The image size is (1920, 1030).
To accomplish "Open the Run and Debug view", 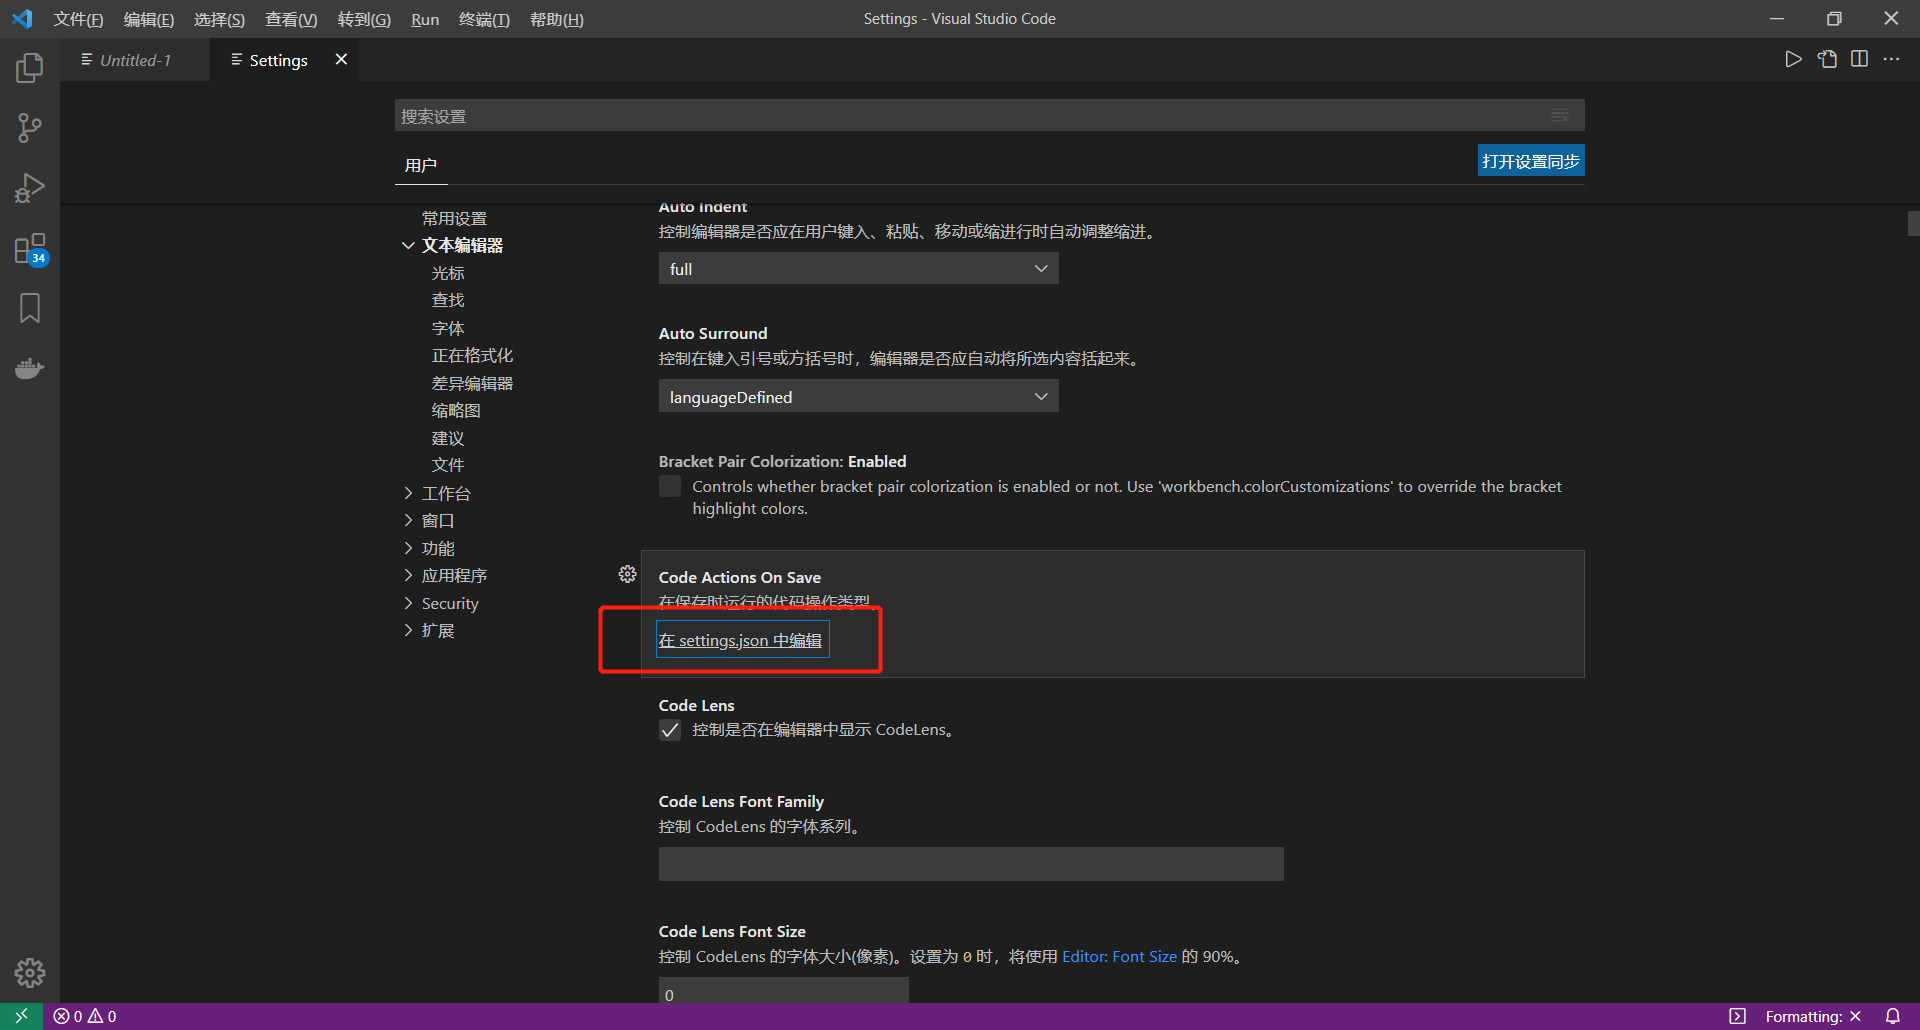I will coord(30,188).
